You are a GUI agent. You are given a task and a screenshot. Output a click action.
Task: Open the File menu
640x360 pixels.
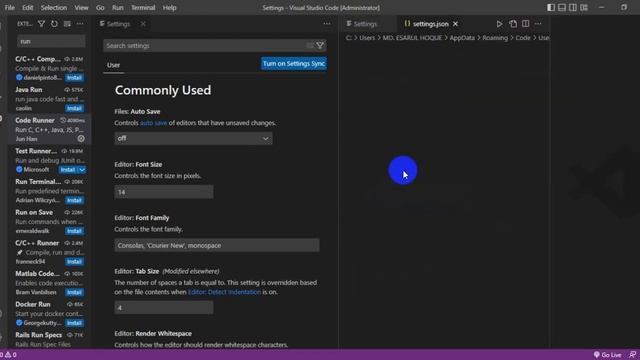coord(9,7)
